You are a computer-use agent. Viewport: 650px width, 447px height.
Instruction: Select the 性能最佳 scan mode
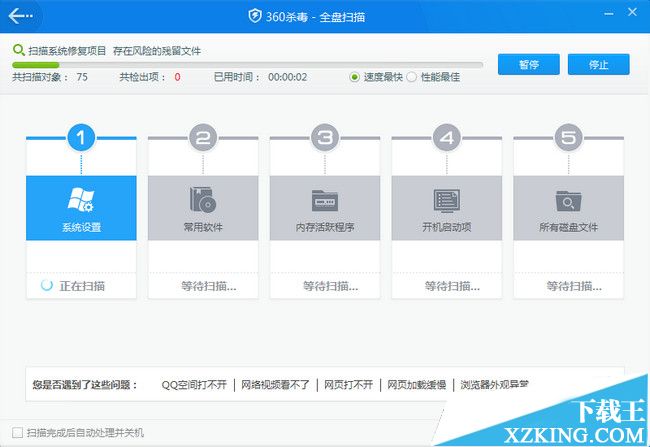(x=412, y=77)
